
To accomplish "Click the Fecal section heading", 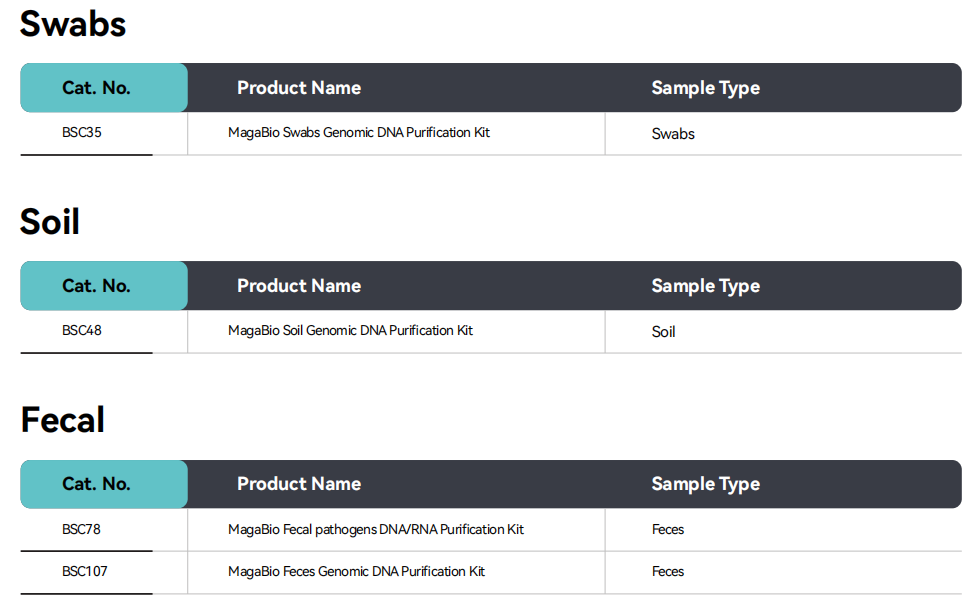I will pos(63,420).
